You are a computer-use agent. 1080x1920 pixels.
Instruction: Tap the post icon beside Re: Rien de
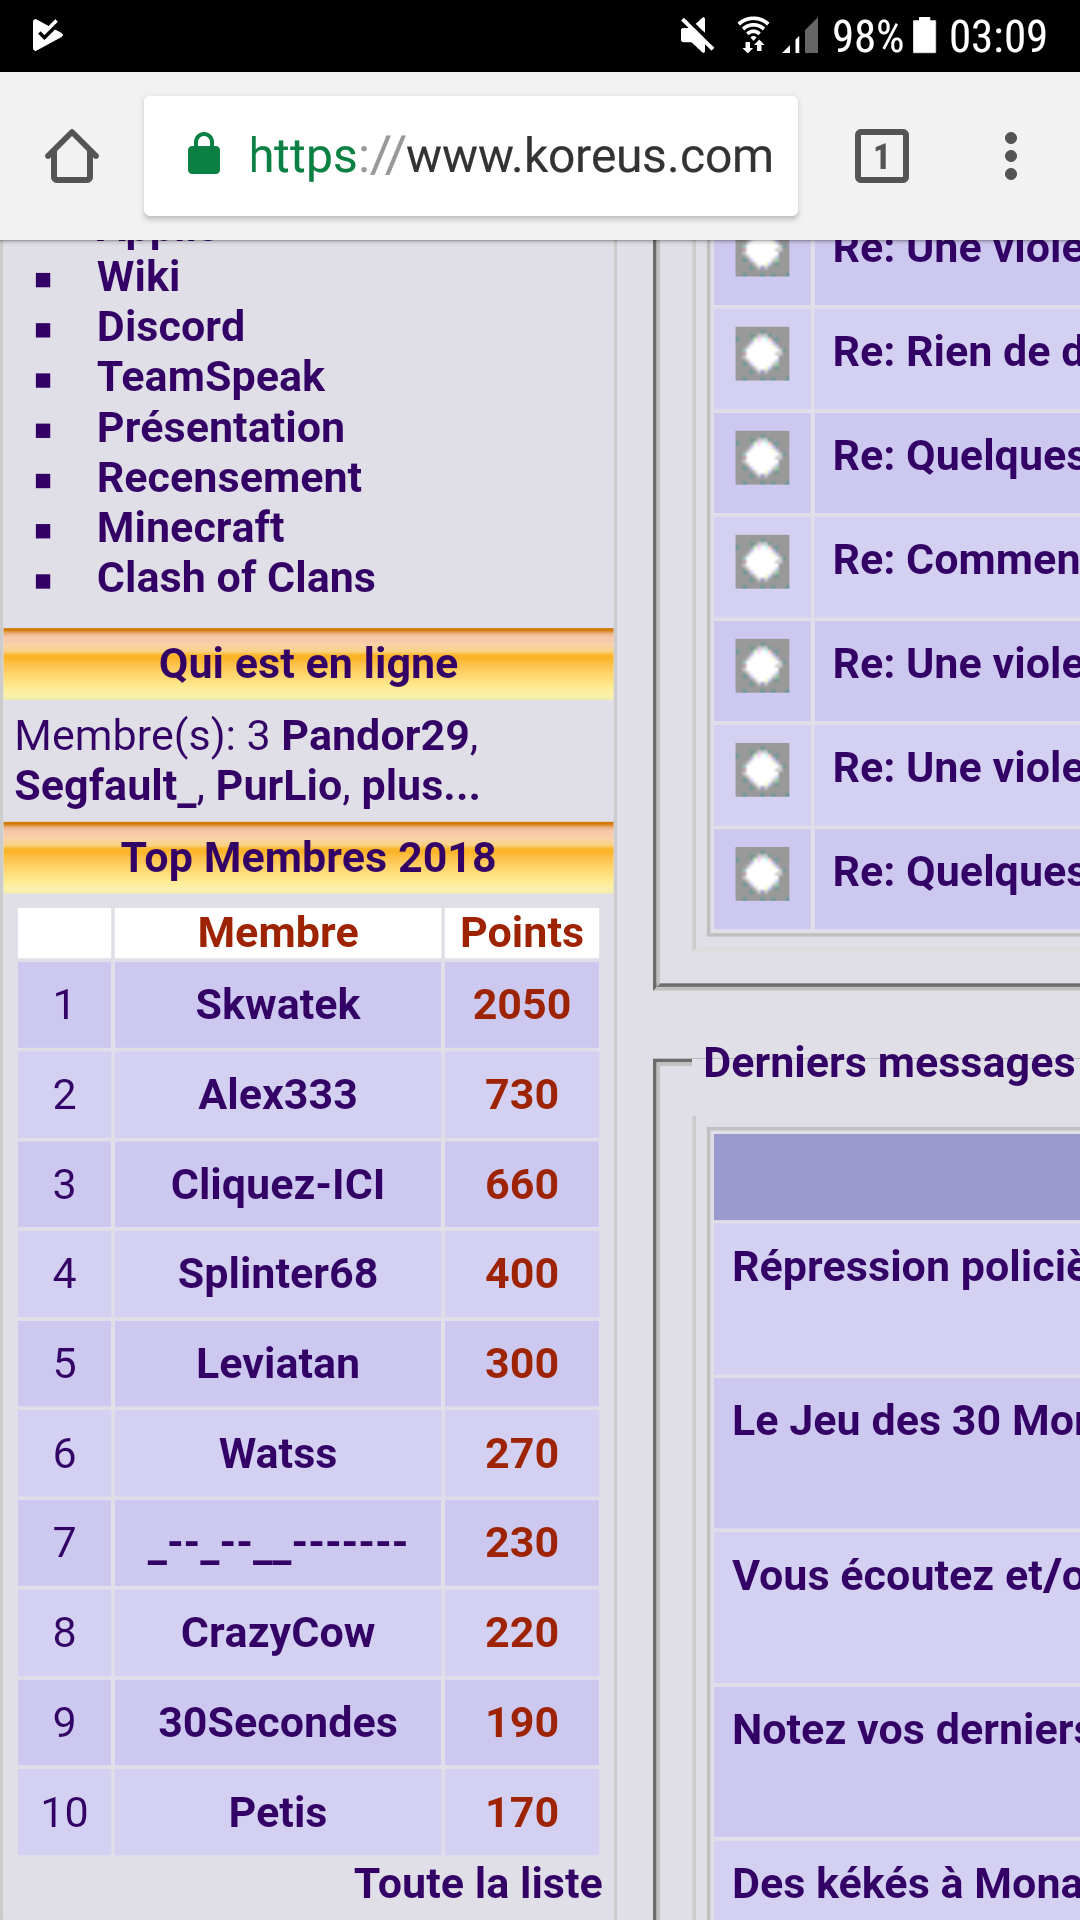coord(762,353)
